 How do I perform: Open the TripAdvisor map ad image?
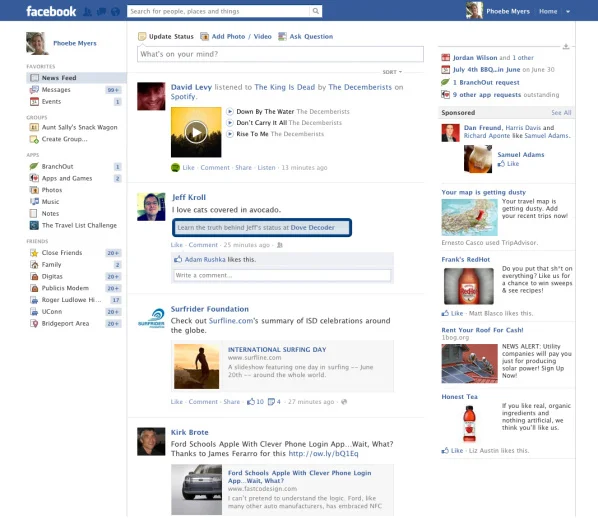coord(469,217)
